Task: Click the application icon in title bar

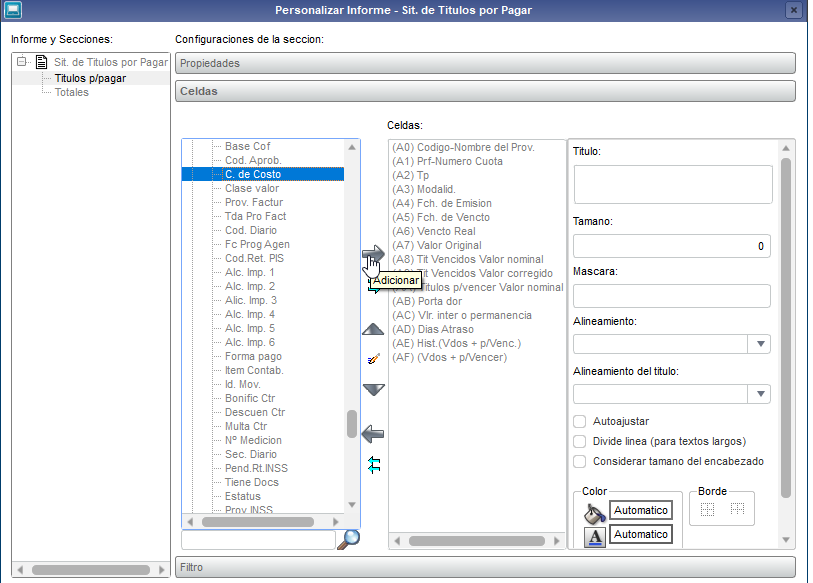Action: (x=12, y=9)
